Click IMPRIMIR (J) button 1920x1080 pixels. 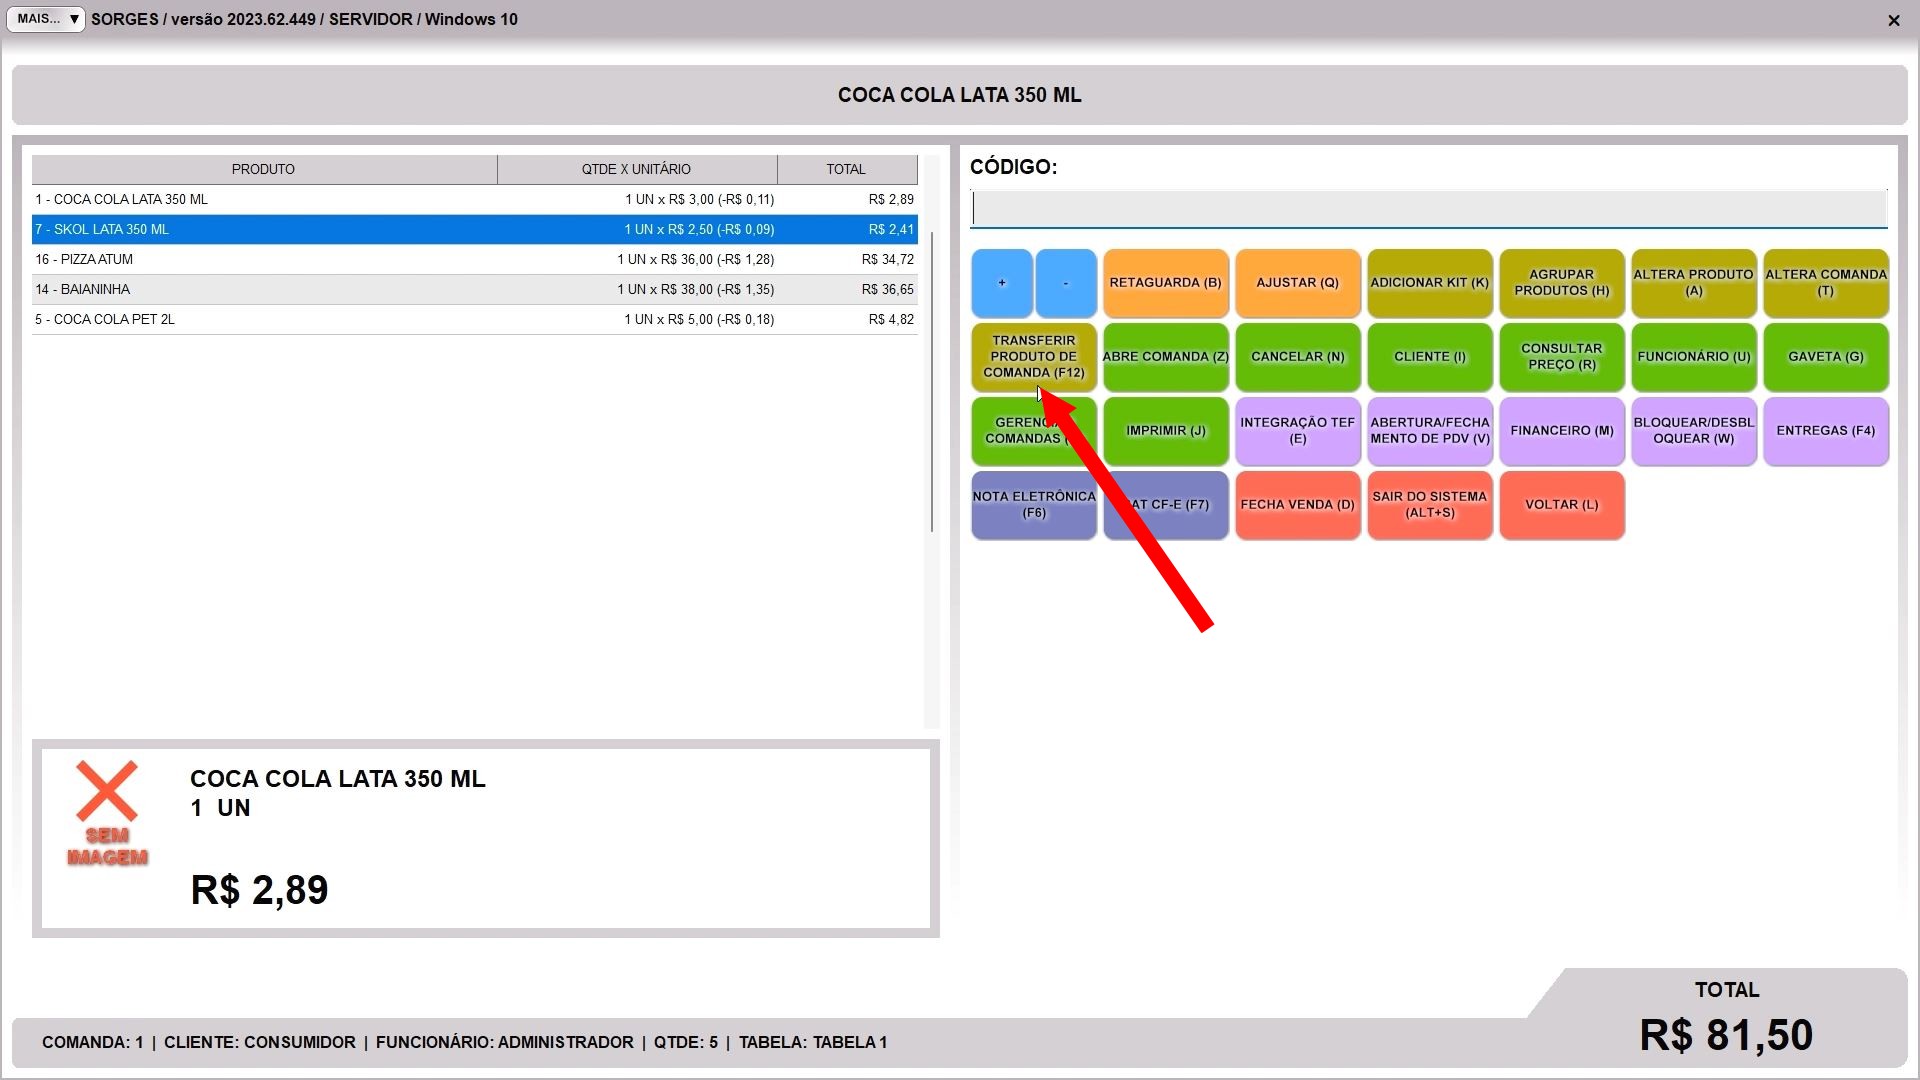tap(1166, 431)
